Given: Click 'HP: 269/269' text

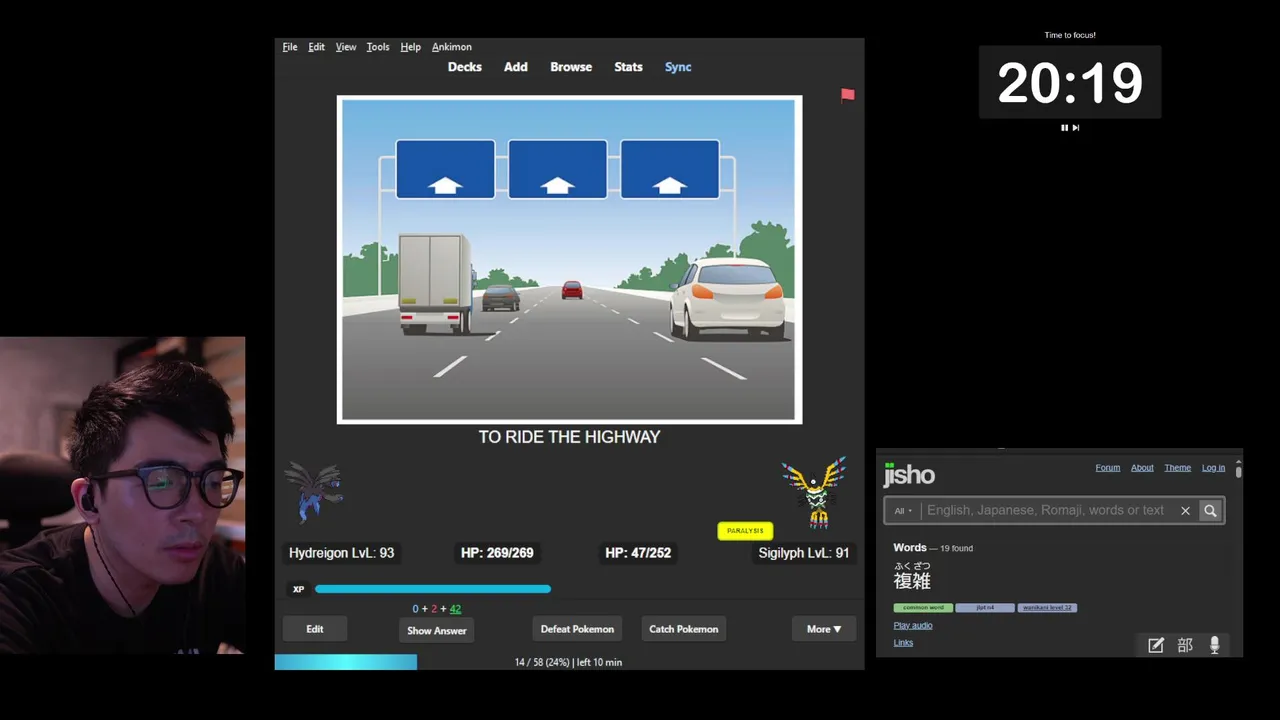Looking at the screenshot, I should click(x=497, y=553).
